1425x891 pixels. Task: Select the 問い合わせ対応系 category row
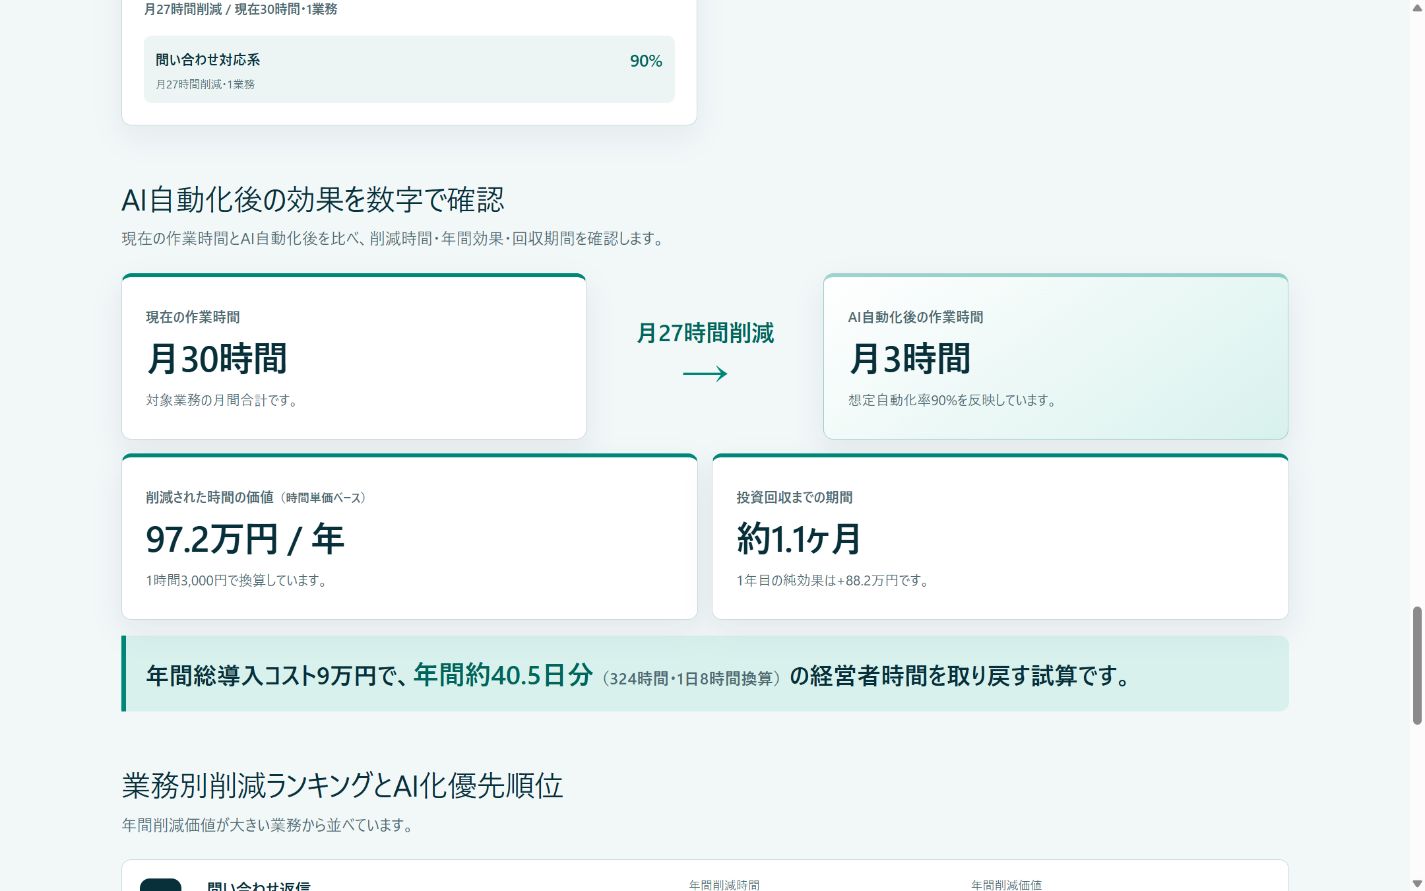coord(409,69)
